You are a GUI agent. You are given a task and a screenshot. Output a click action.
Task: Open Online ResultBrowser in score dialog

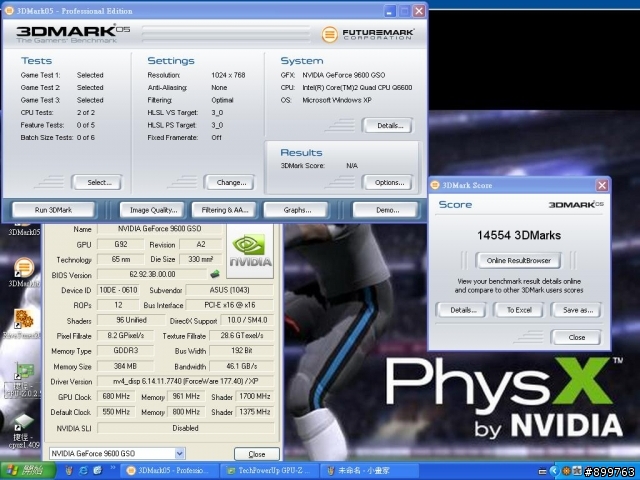[518, 260]
